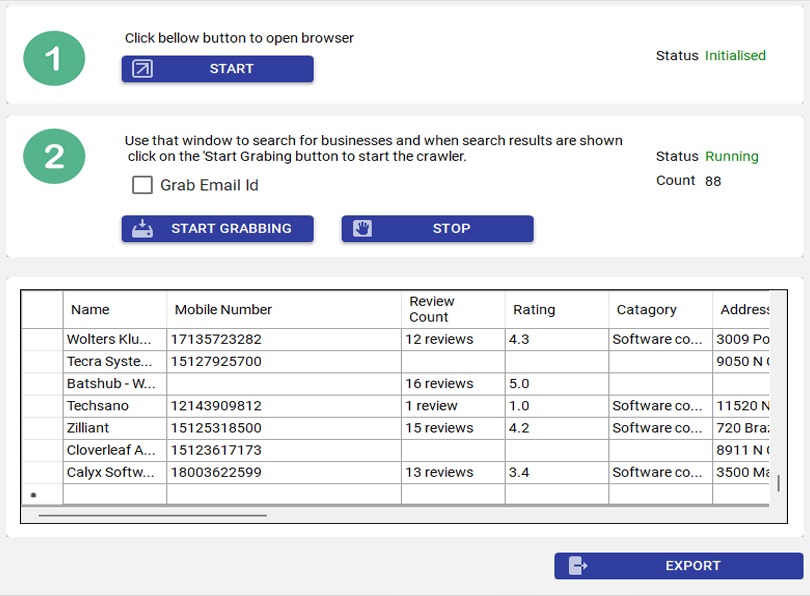Select the Zilliant name cell
The width and height of the screenshot is (810, 596).
115,428
